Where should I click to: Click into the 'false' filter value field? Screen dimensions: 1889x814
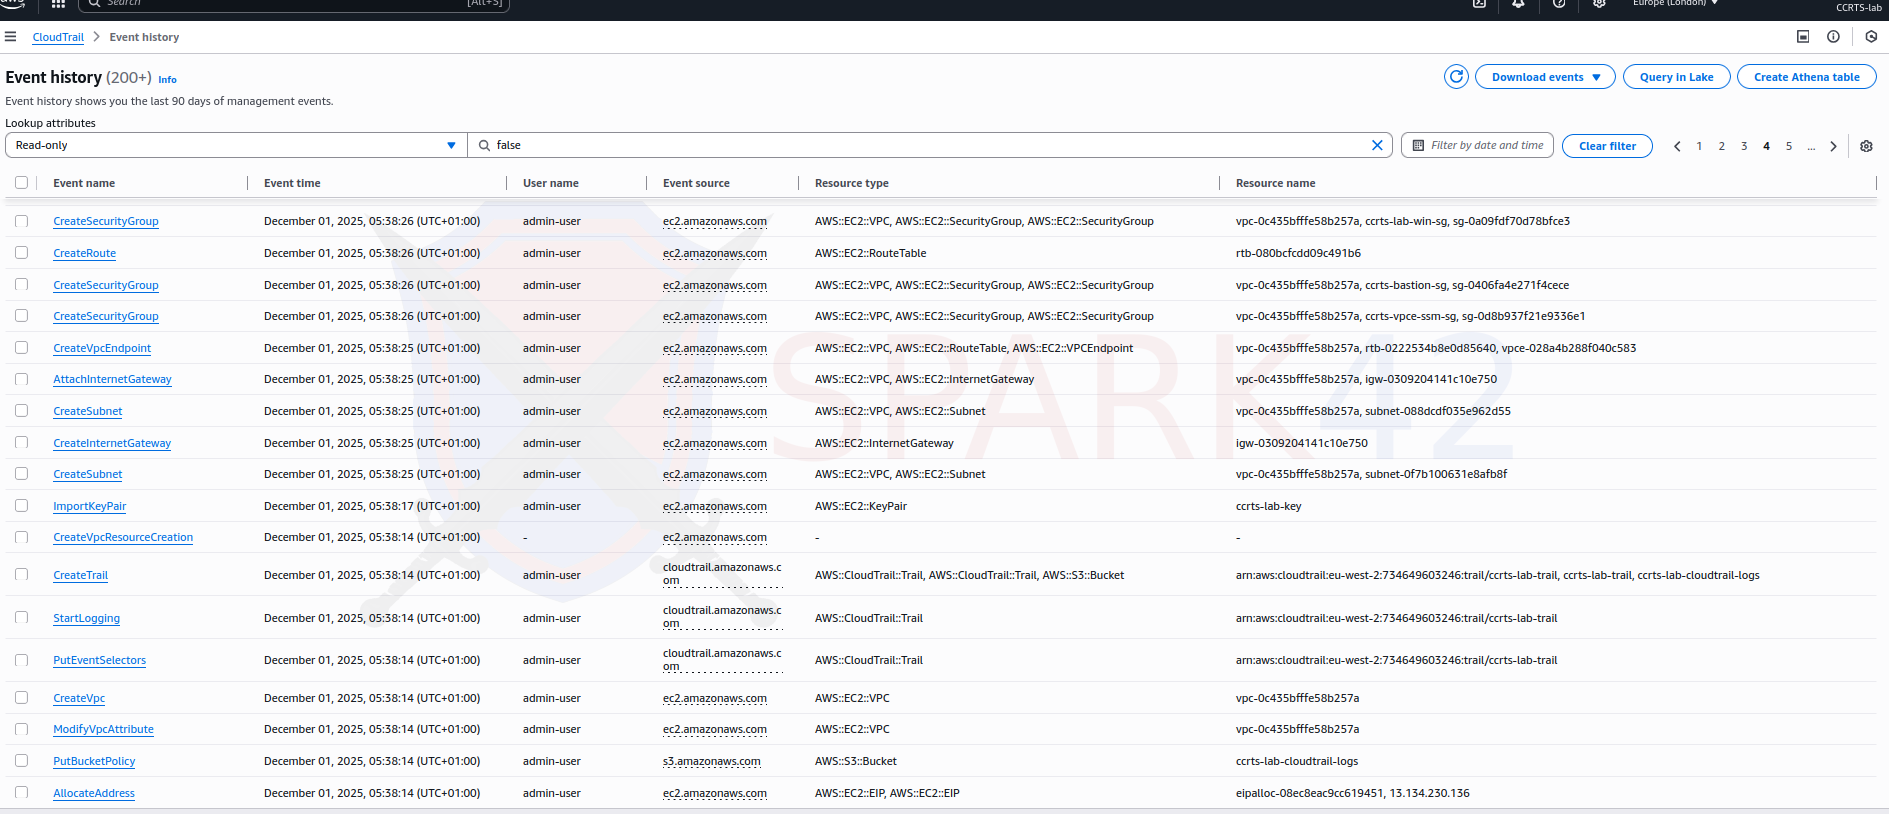[x=930, y=145]
